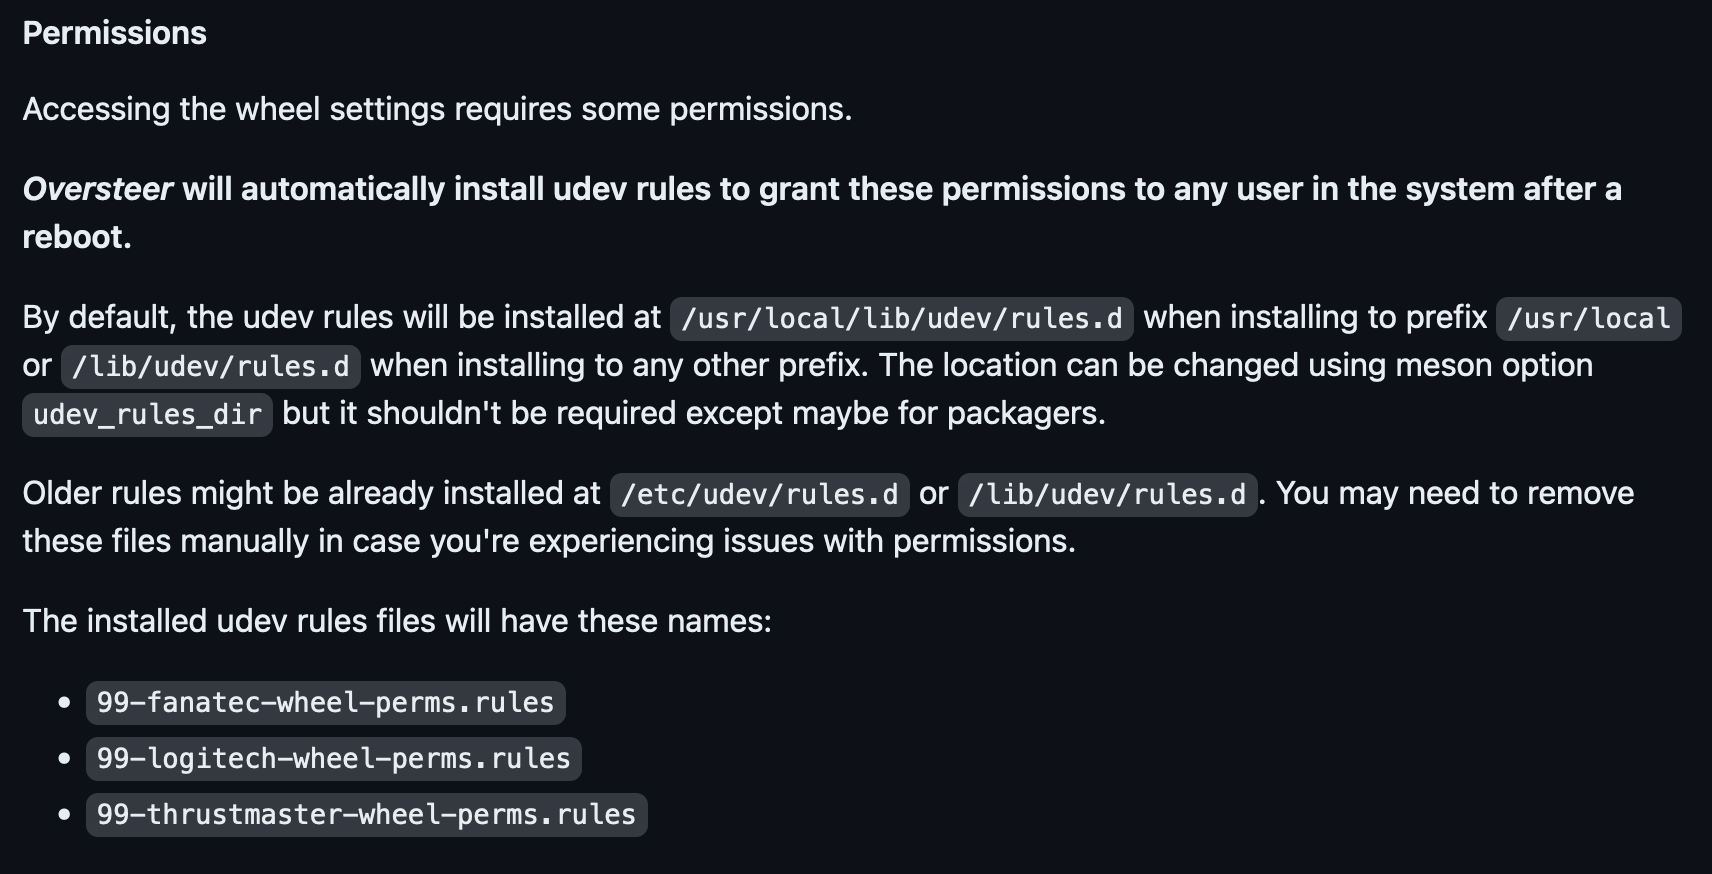Click the text 'Older rules might be already installed'

tap(311, 493)
